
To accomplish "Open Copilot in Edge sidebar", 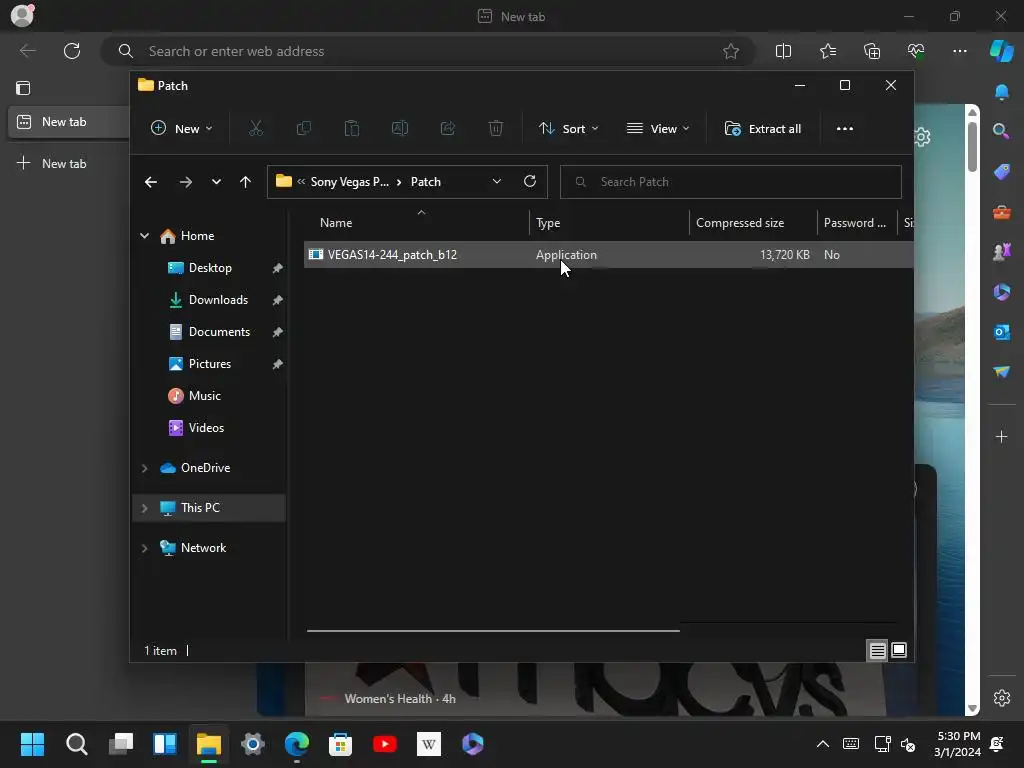I will [1001, 51].
